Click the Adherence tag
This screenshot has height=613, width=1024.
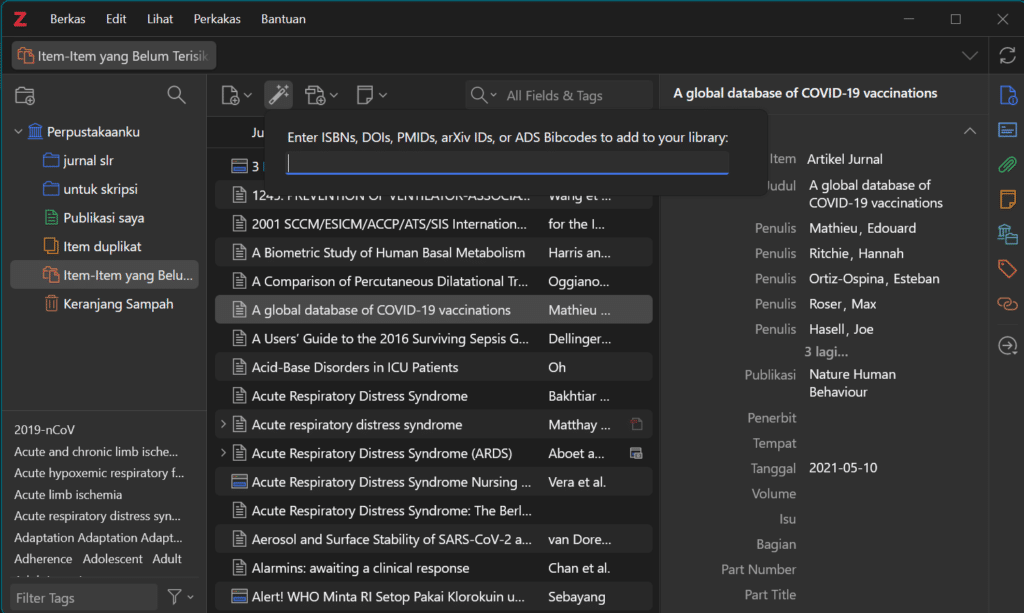tap(43, 559)
